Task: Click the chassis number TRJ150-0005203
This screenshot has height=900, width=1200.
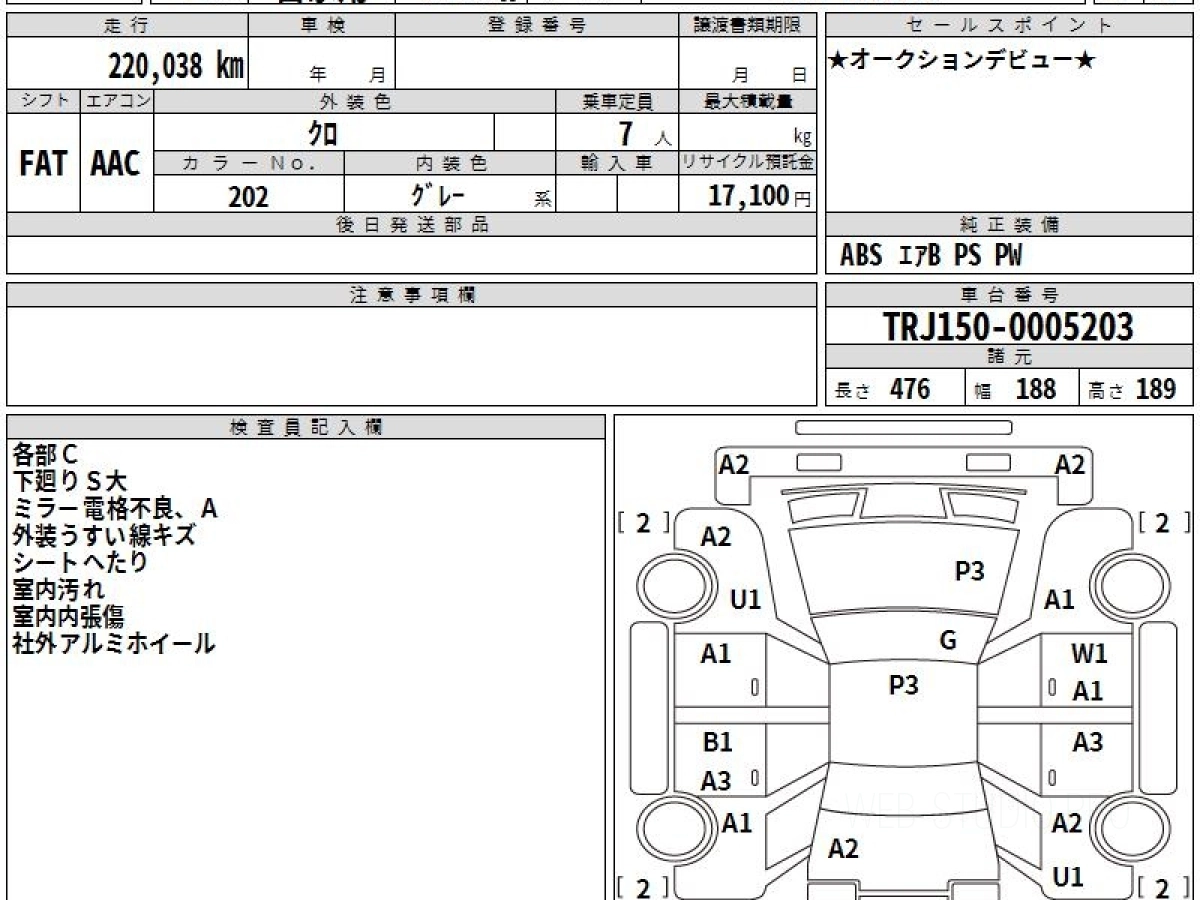Action: [1008, 326]
